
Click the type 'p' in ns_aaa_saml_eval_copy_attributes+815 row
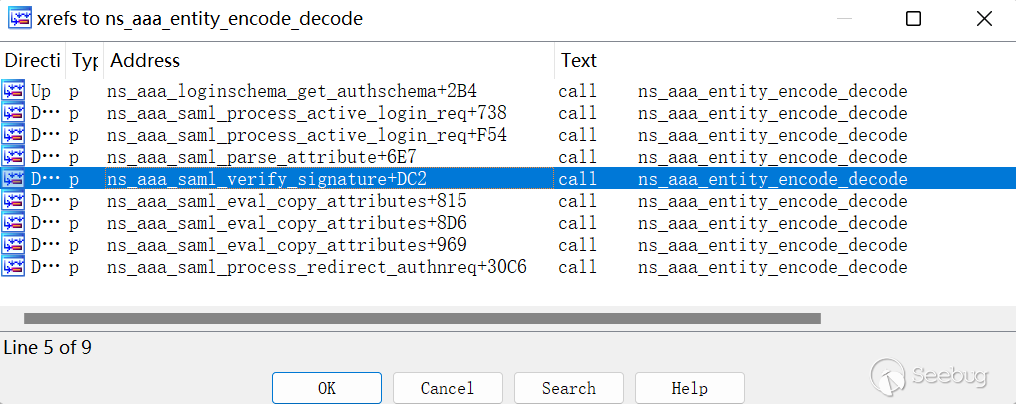tap(74, 202)
